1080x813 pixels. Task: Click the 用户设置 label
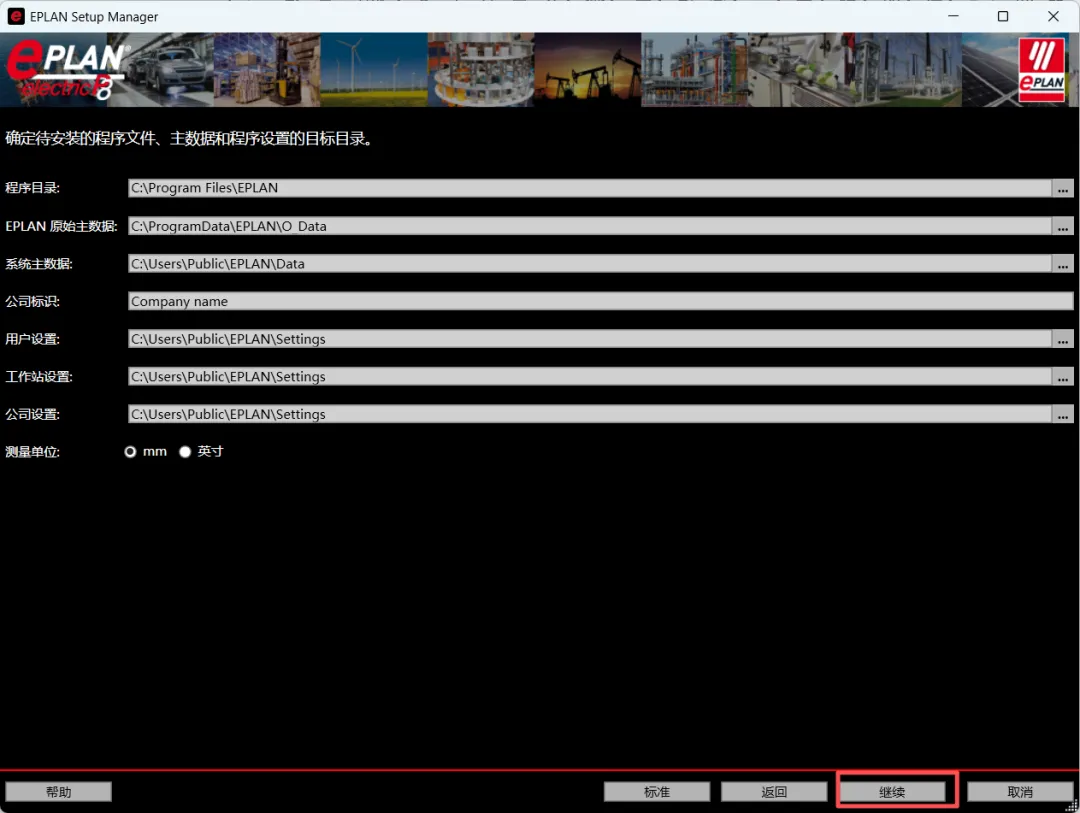(32, 339)
